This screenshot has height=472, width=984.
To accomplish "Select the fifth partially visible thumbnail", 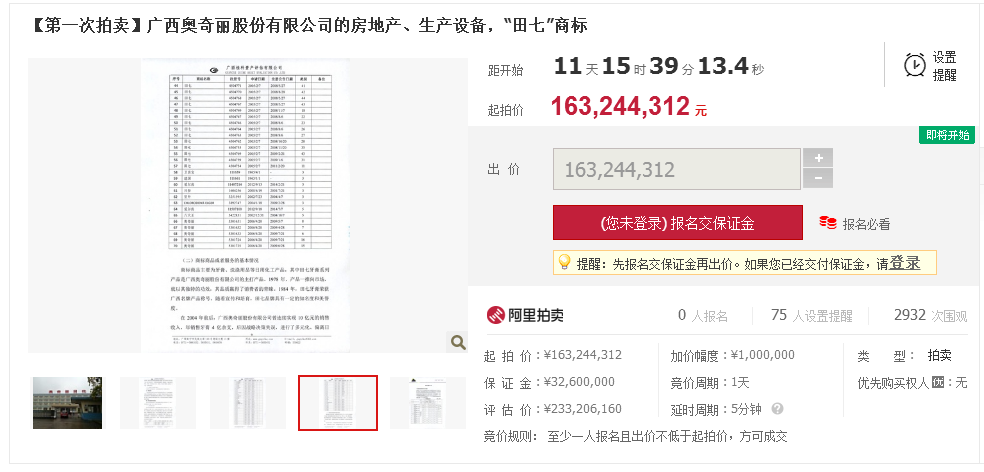I will click(428, 403).
